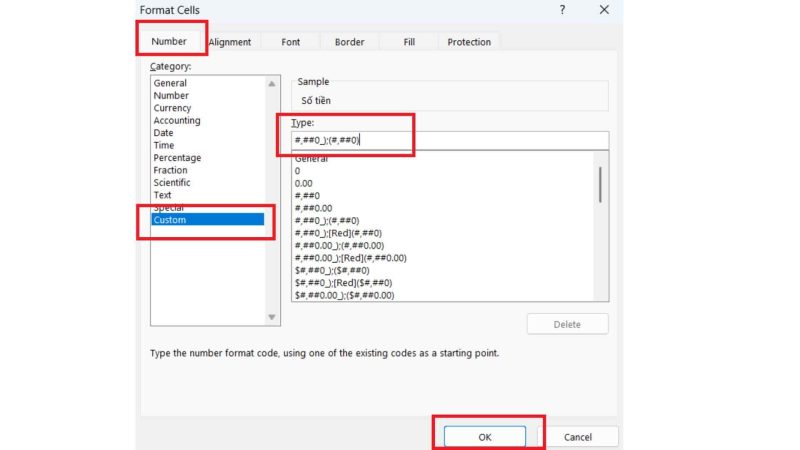Open the Protection tab
Viewport: 800px width, 450px height.
469,42
